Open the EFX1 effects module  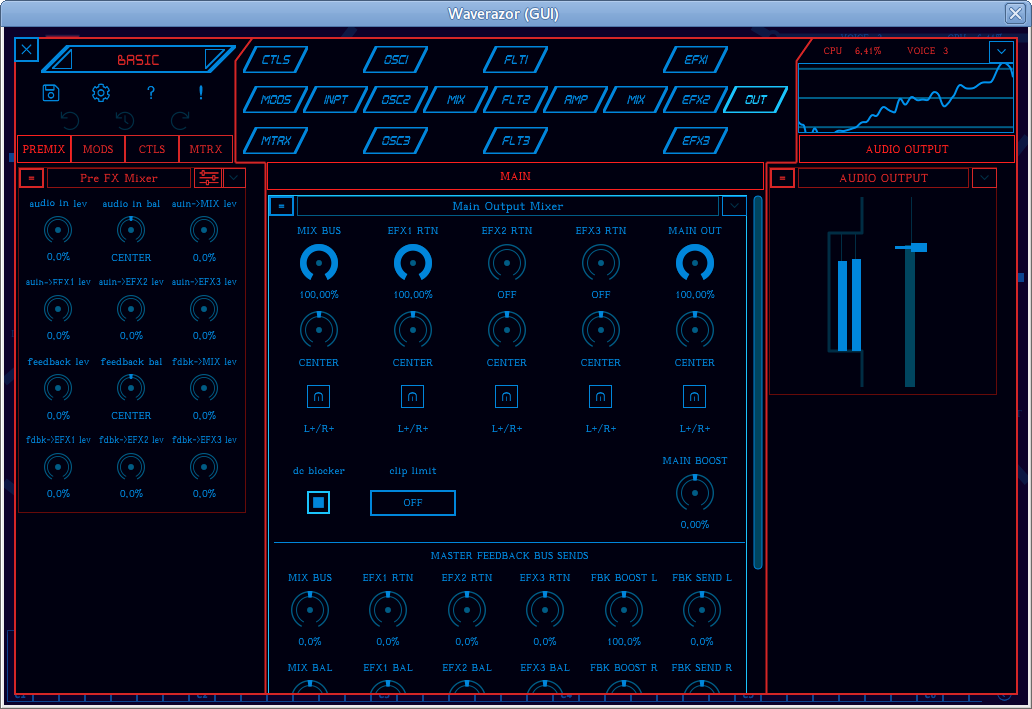tap(696, 60)
